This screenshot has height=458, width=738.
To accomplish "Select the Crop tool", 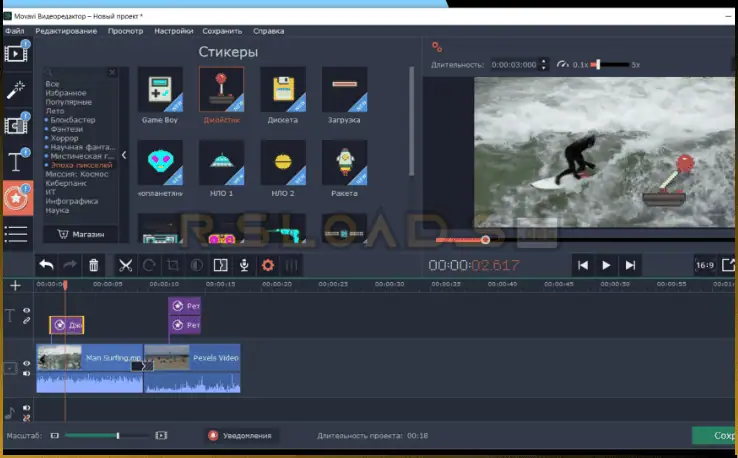I will coord(173,265).
